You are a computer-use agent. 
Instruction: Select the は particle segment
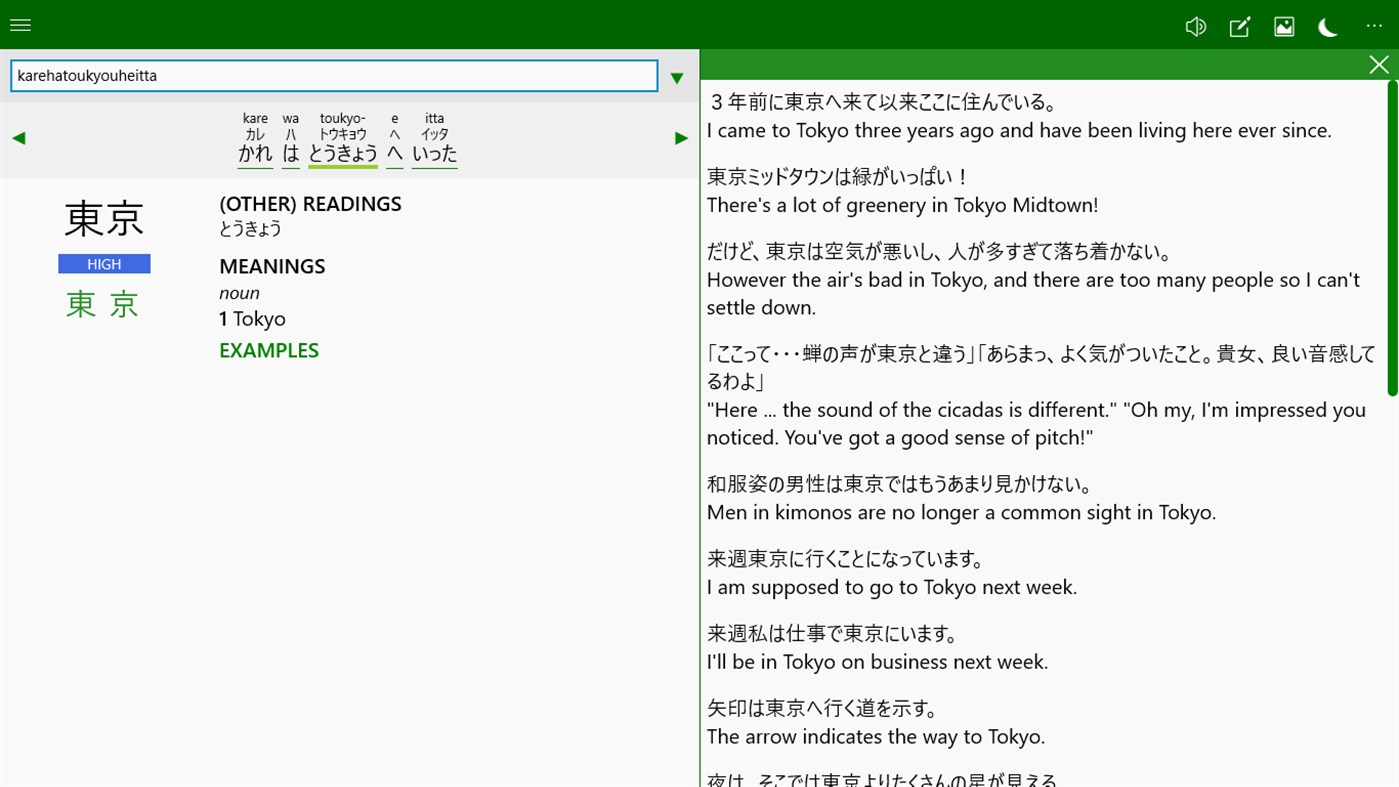[x=290, y=152]
